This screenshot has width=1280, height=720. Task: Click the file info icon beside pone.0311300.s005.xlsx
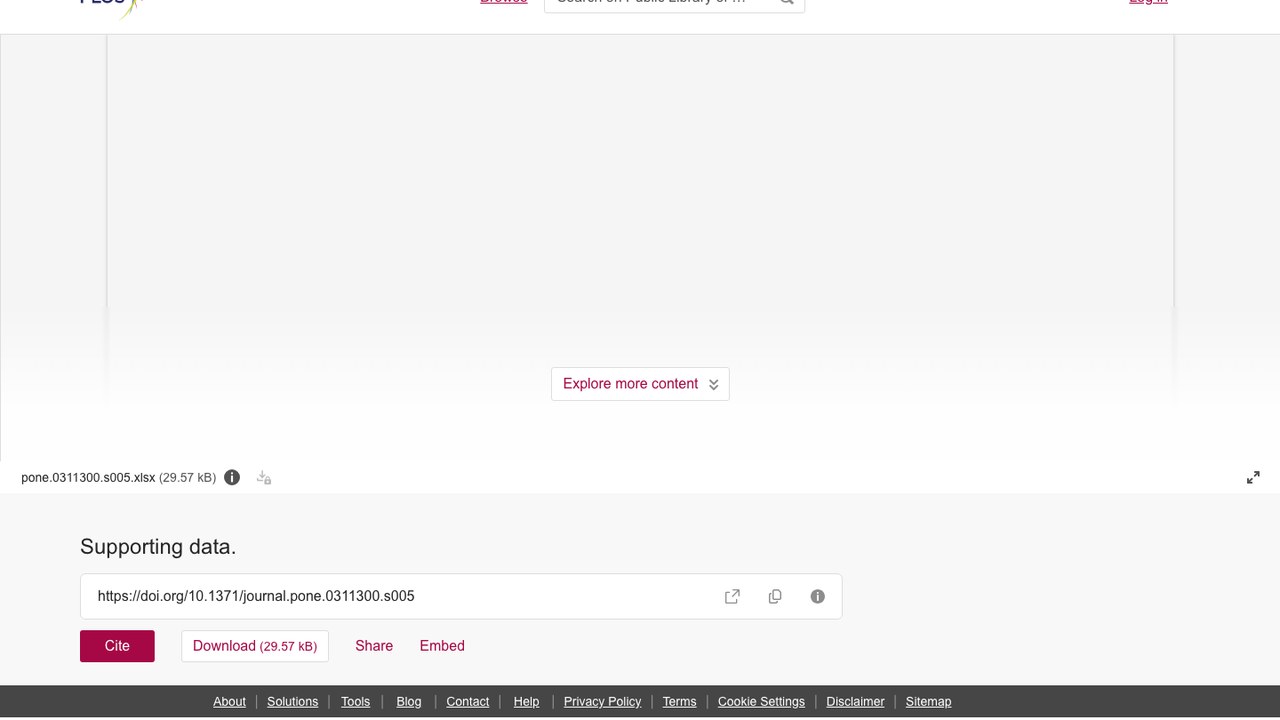[x=232, y=477]
